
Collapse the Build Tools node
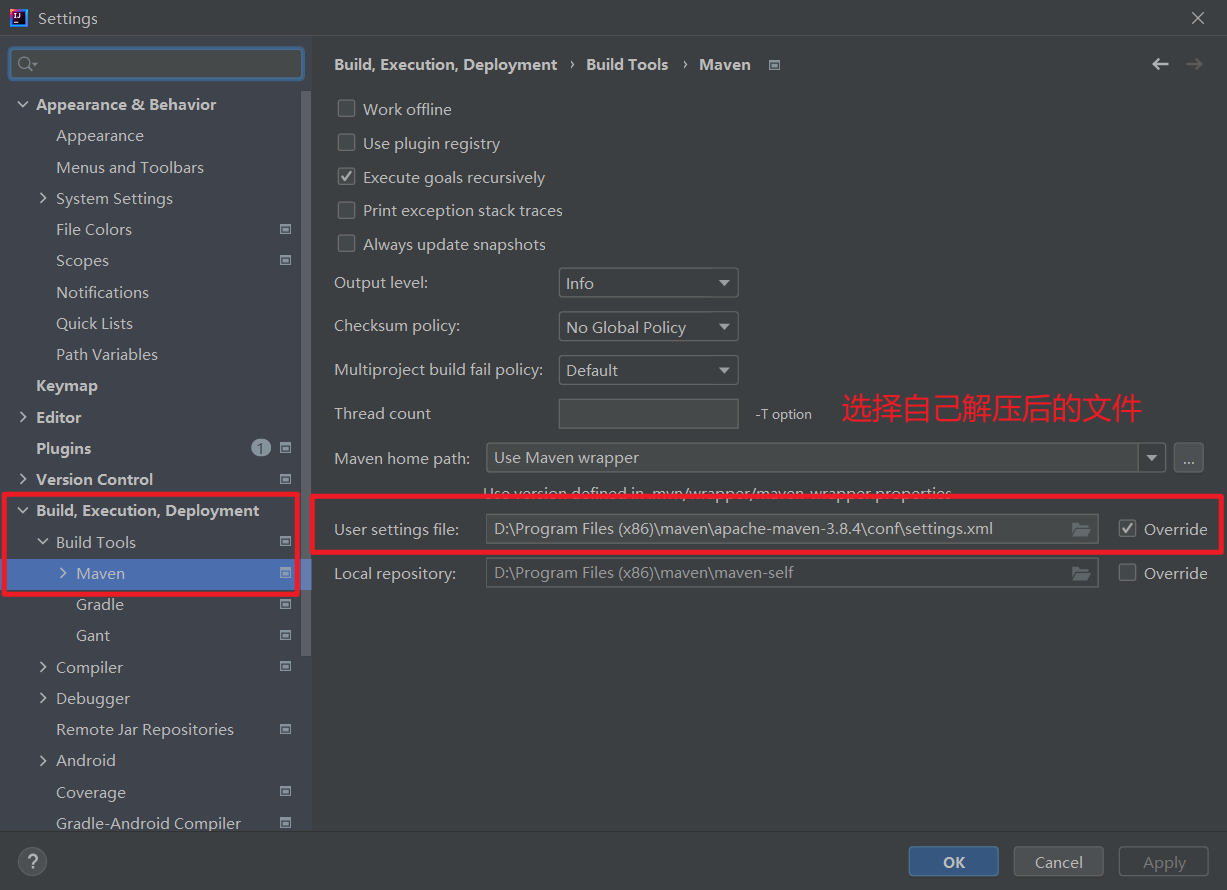(43, 542)
